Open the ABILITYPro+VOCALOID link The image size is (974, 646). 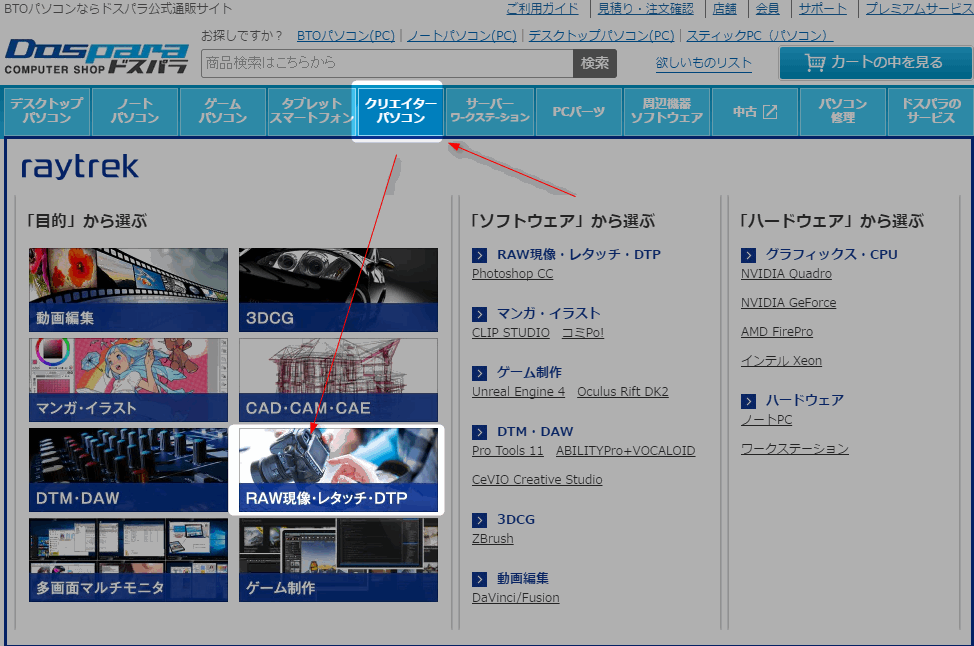(626, 451)
